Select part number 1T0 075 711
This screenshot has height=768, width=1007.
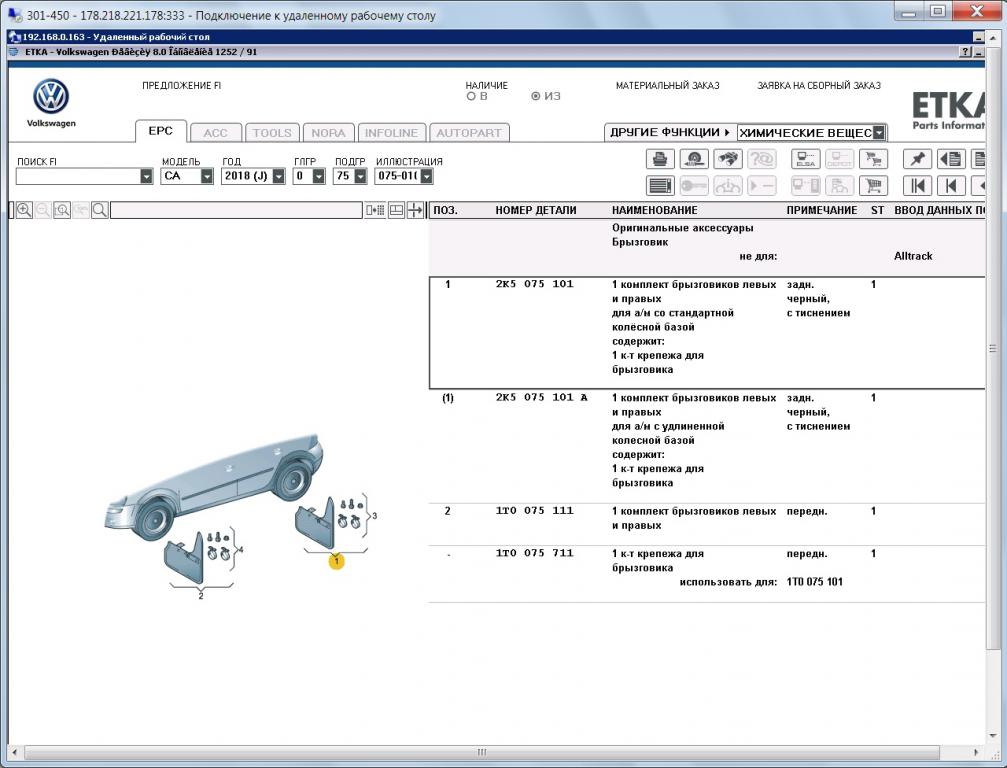[534, 554]
